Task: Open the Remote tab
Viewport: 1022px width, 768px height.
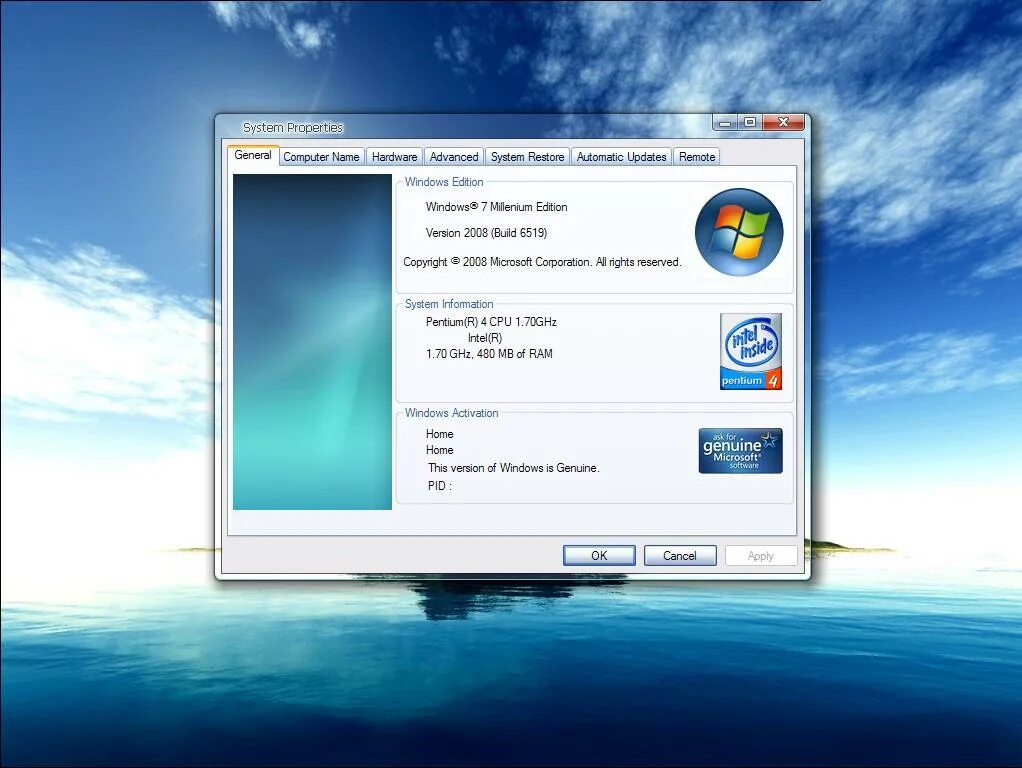Action: (x=697, y=157)
